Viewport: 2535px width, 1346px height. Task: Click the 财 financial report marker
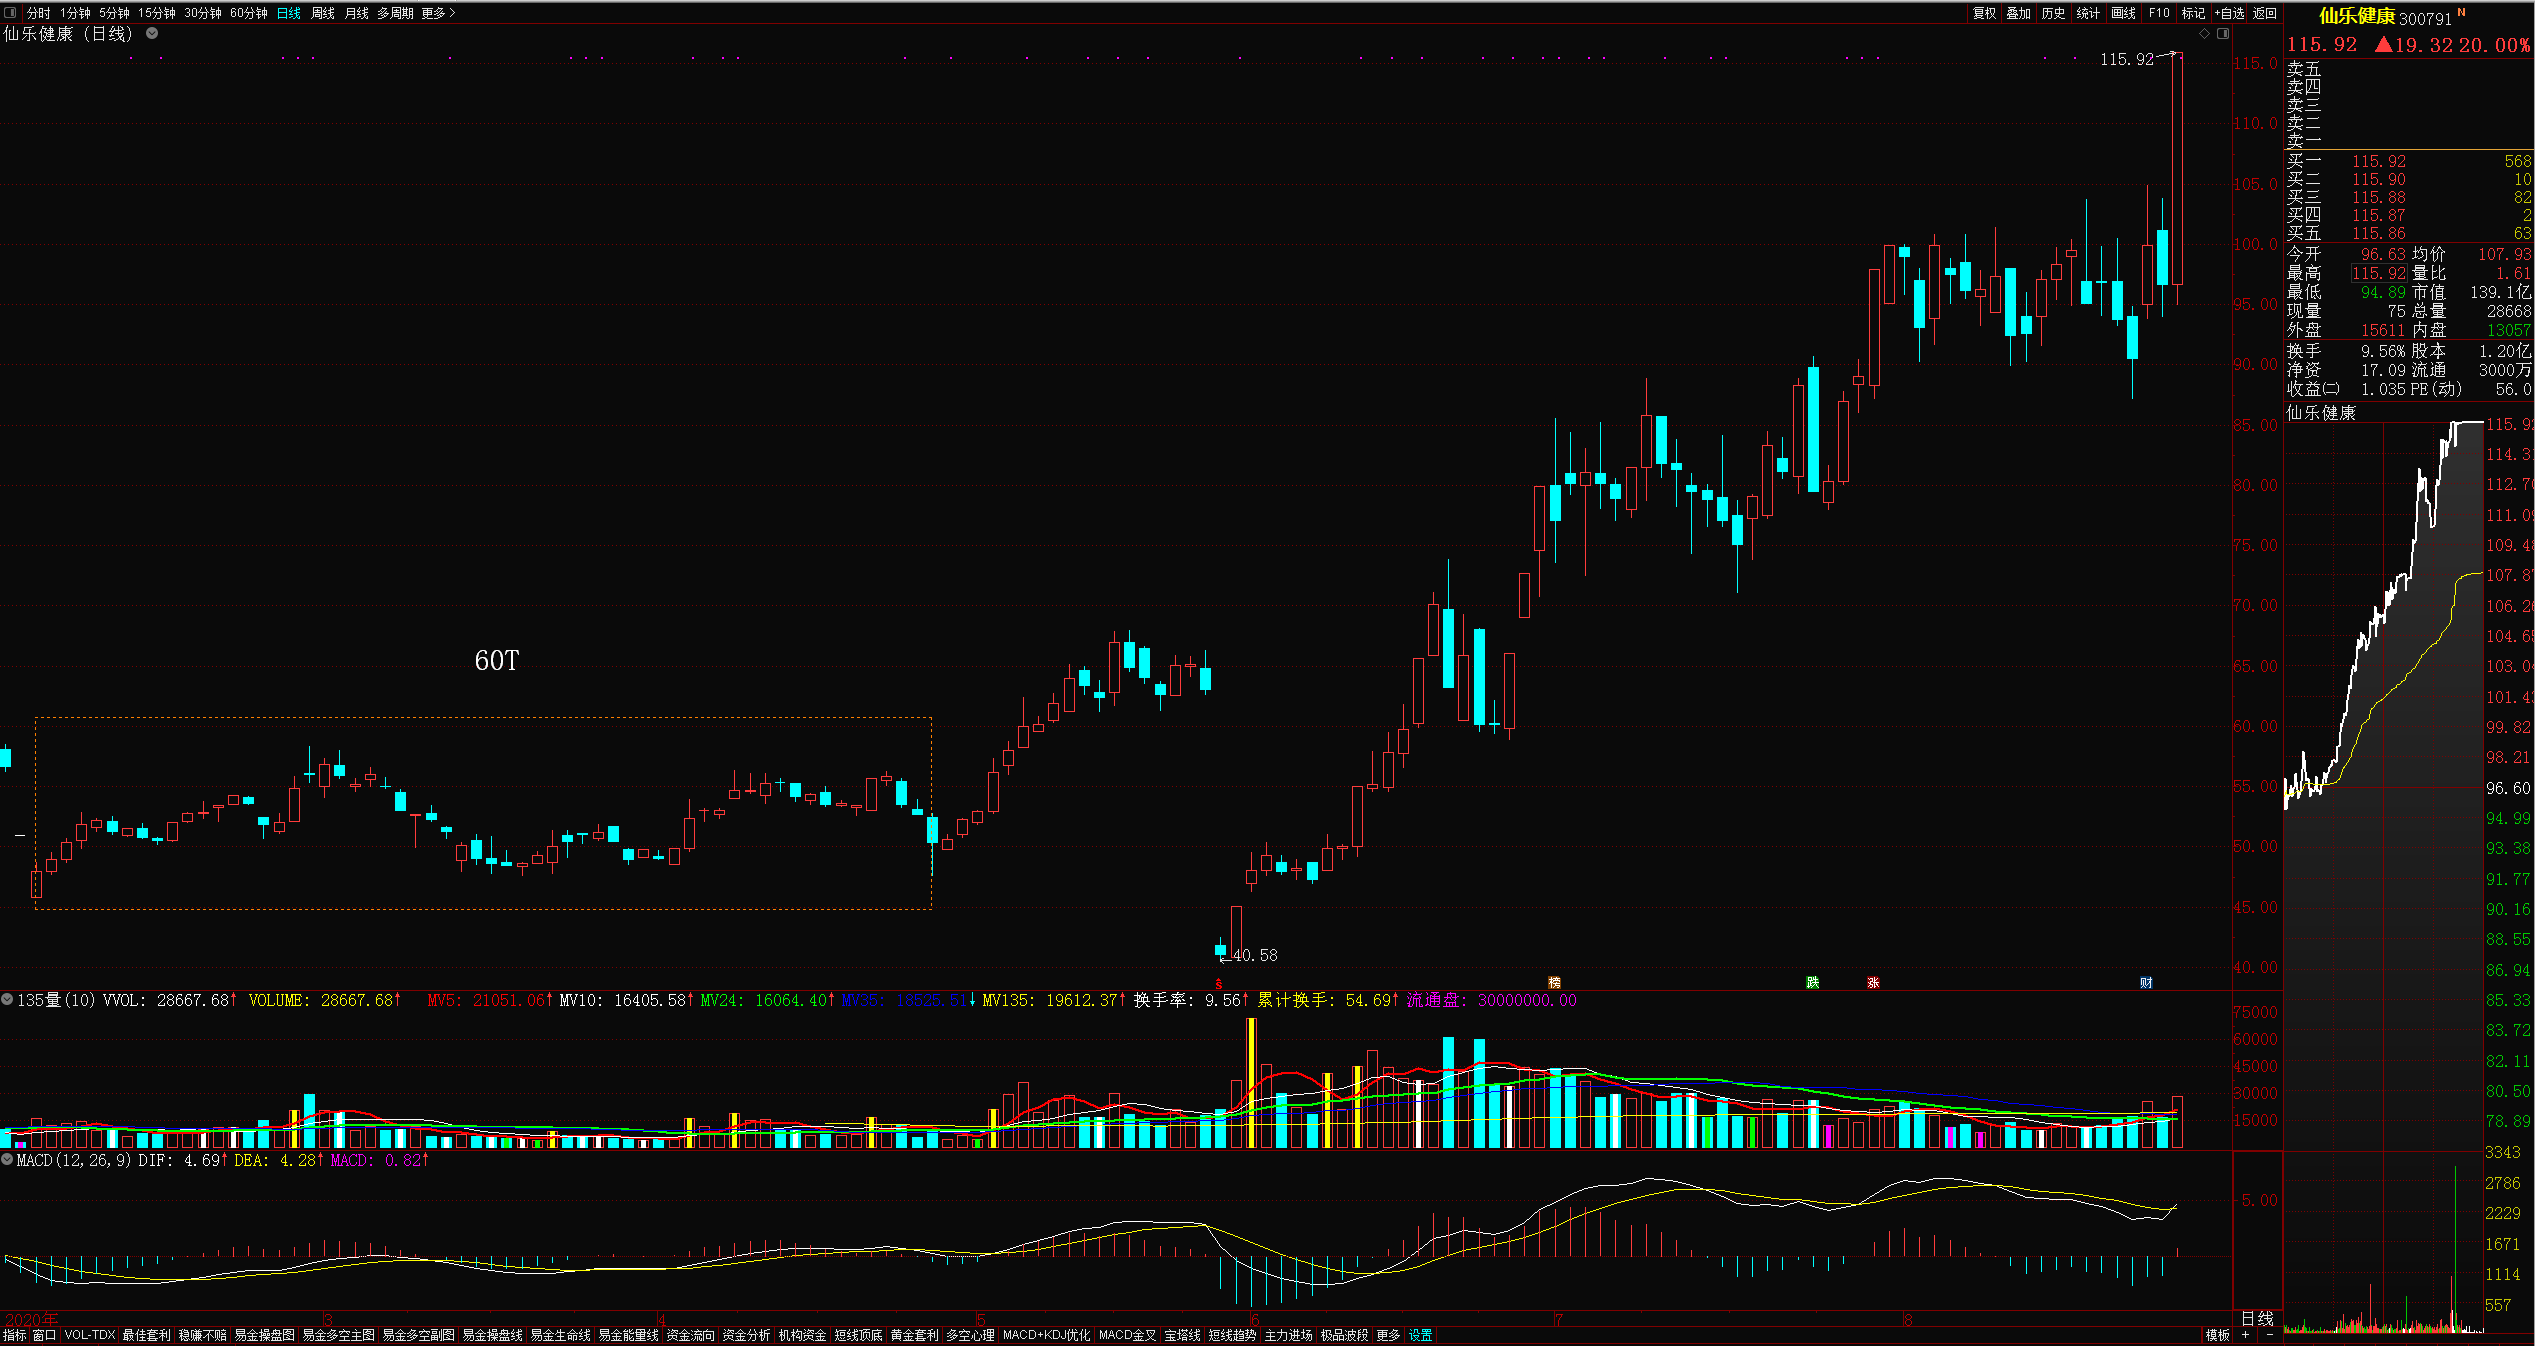(x=2146, y=982)
